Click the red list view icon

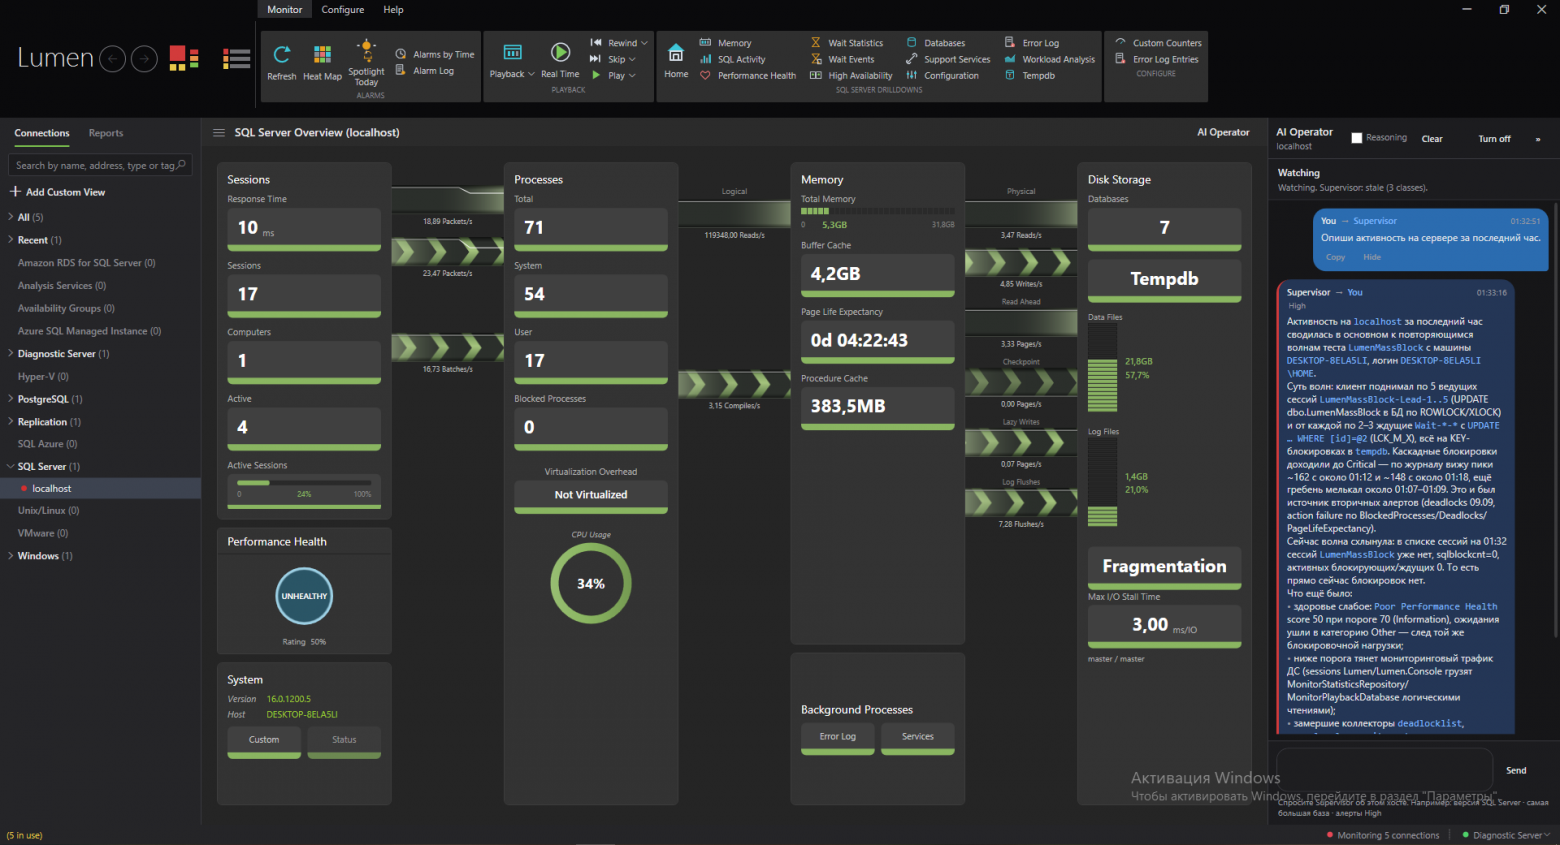tap(237, 58)
